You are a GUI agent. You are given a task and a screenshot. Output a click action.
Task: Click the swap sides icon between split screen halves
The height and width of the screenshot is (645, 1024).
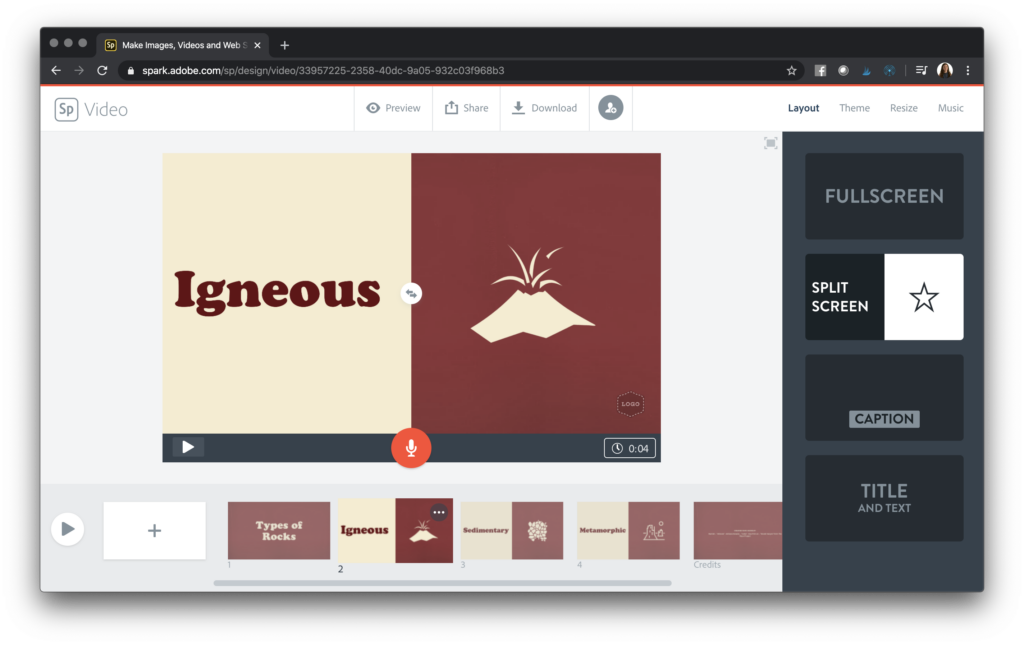pyautogui.click(x=411, y=293)
